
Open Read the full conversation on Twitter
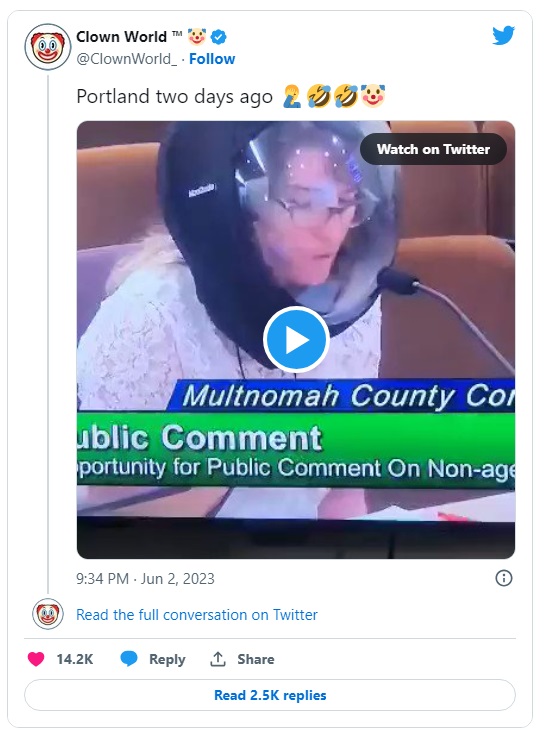(197, 615)
